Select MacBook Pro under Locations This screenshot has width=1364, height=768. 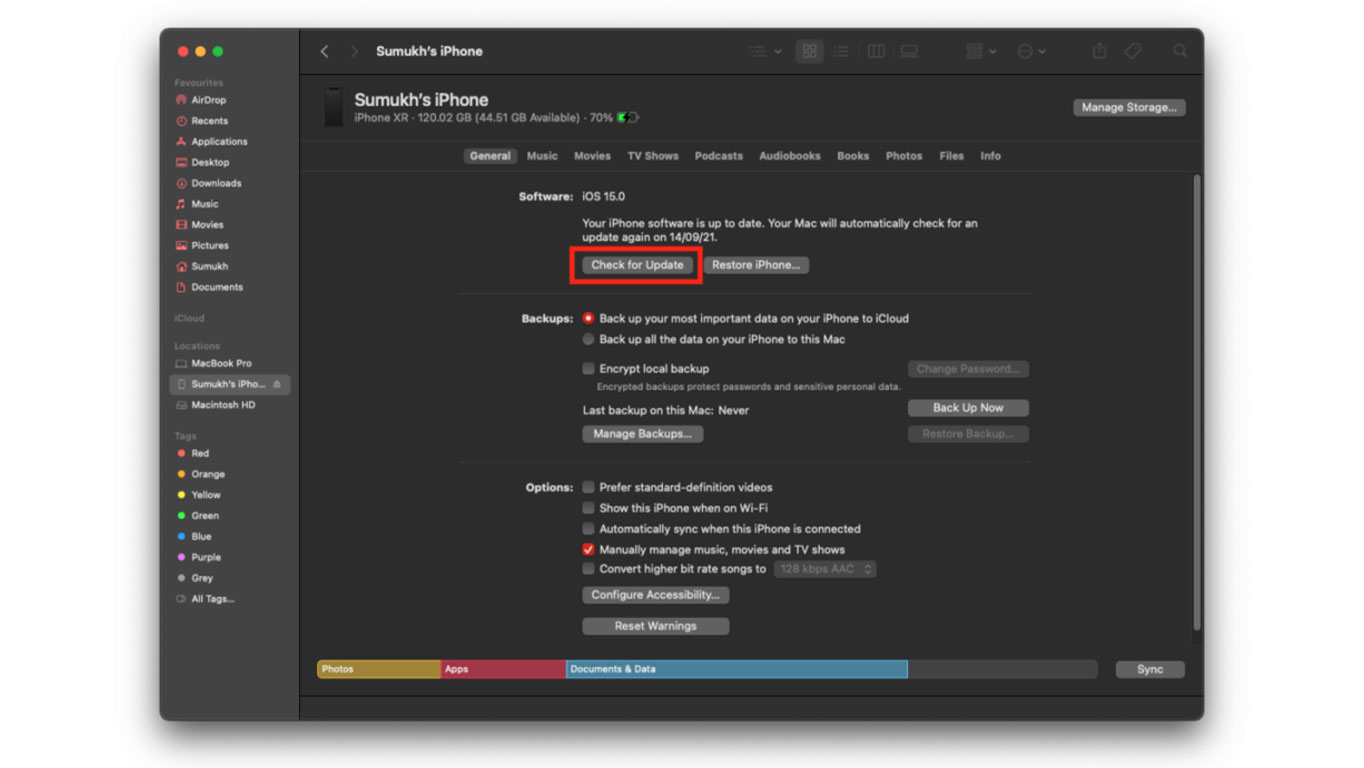221,363
